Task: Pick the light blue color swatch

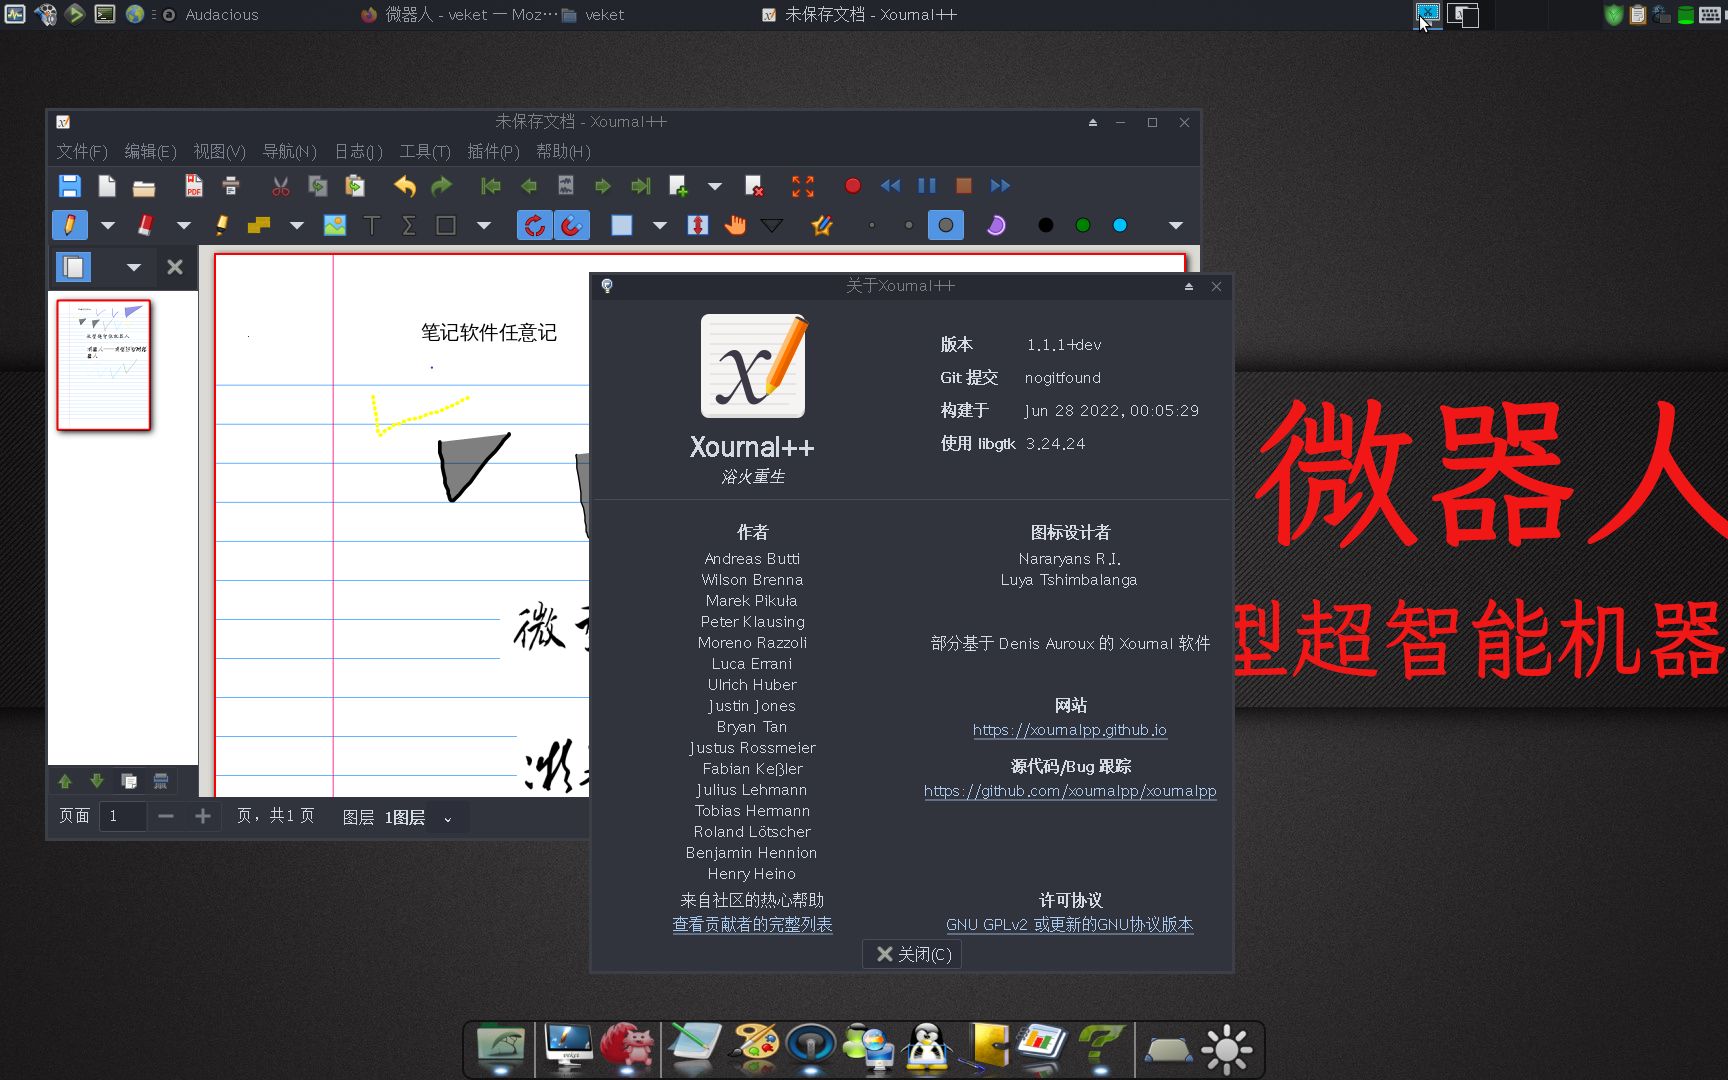Action: [1120, 225]
